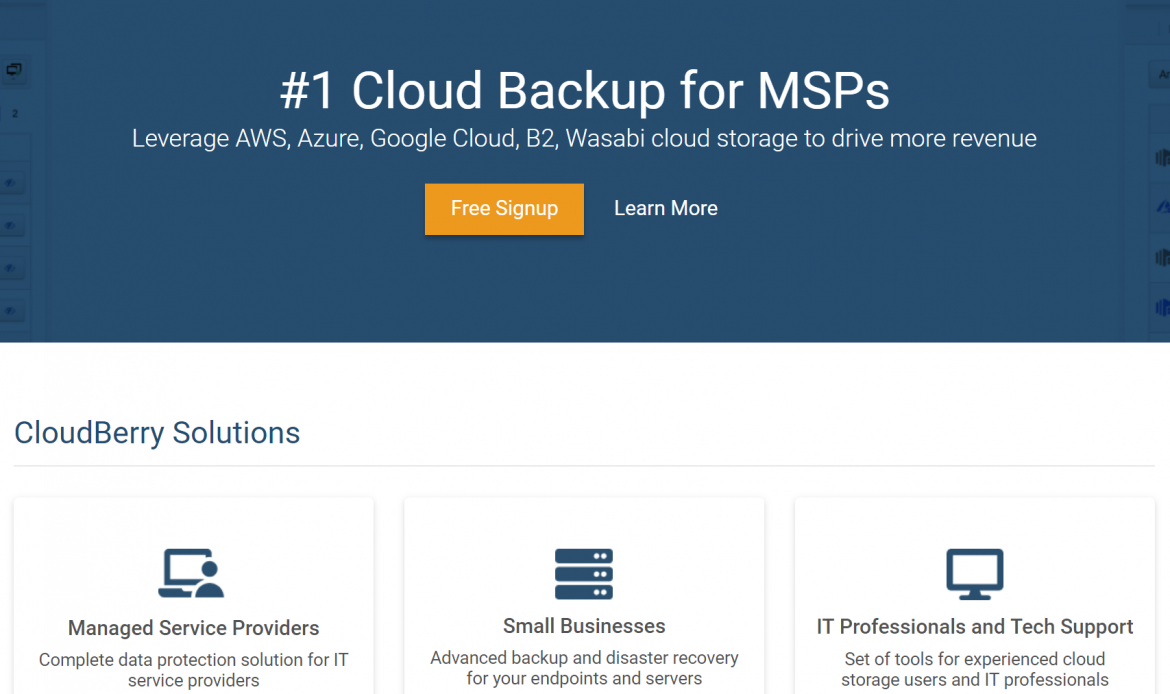Click the Managed Service Providers laptop-user icon
Image resolution: width=1170 pixels, height=694 pixels.
tap(192, 573)
